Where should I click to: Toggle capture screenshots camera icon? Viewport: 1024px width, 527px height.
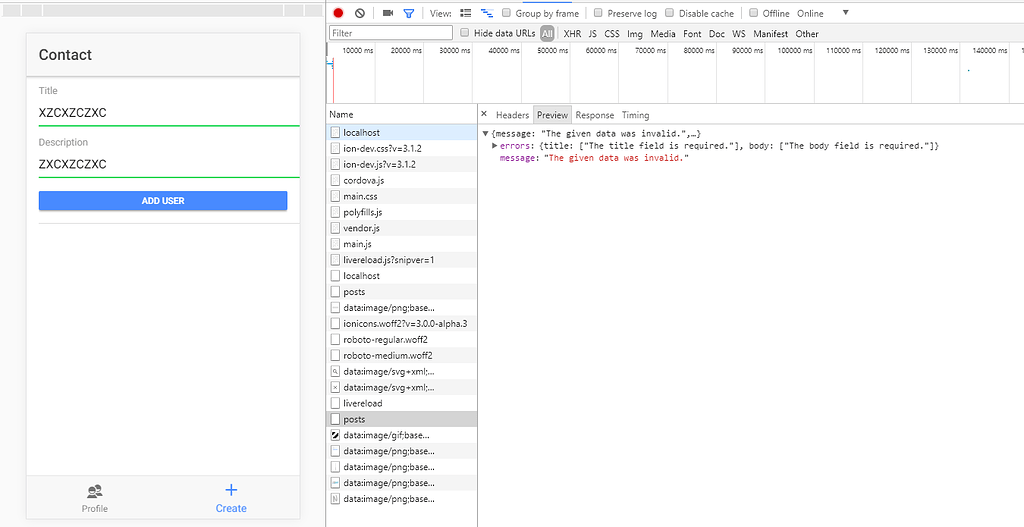pyautogui.click(x=388, y=13)
